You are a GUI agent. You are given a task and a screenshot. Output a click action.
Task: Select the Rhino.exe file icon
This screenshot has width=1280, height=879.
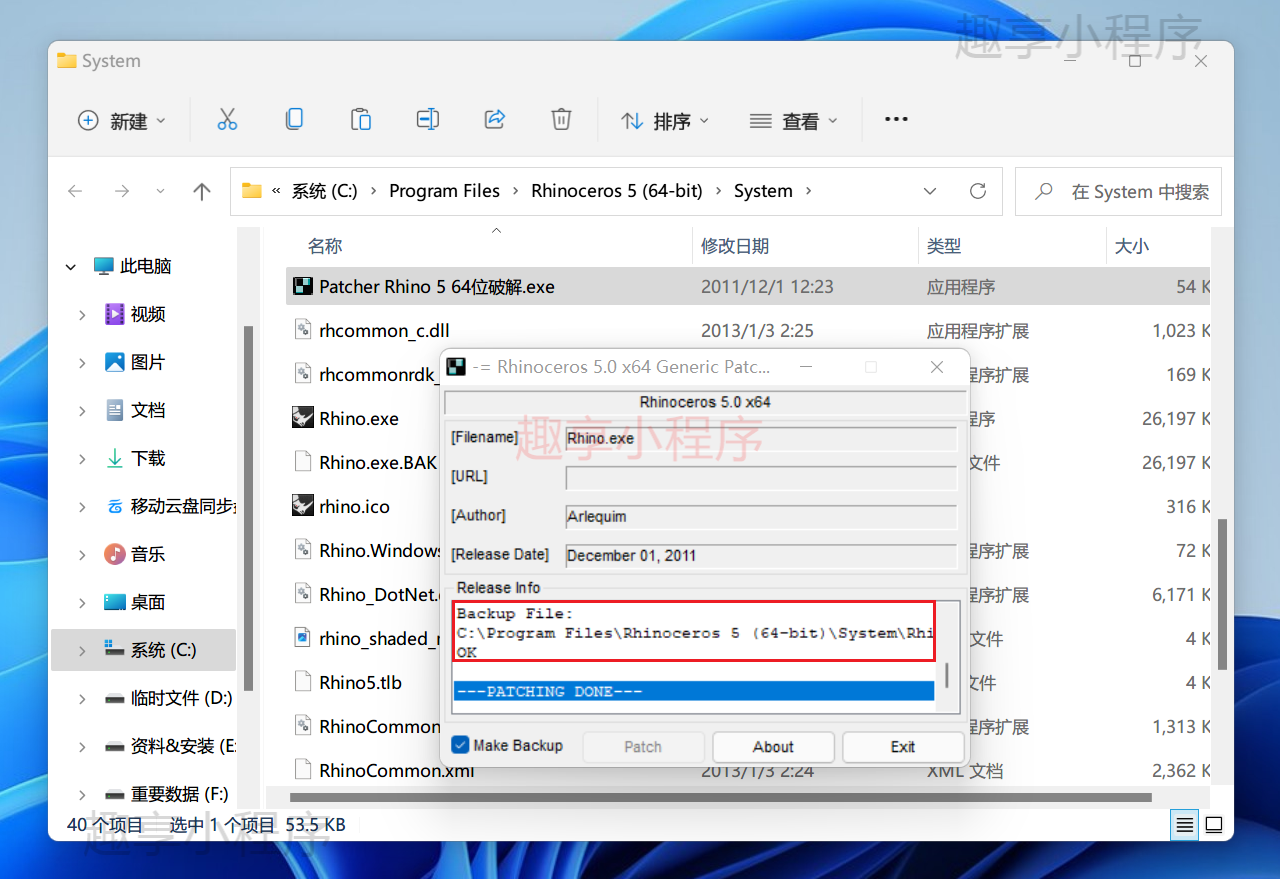[303, 418]
